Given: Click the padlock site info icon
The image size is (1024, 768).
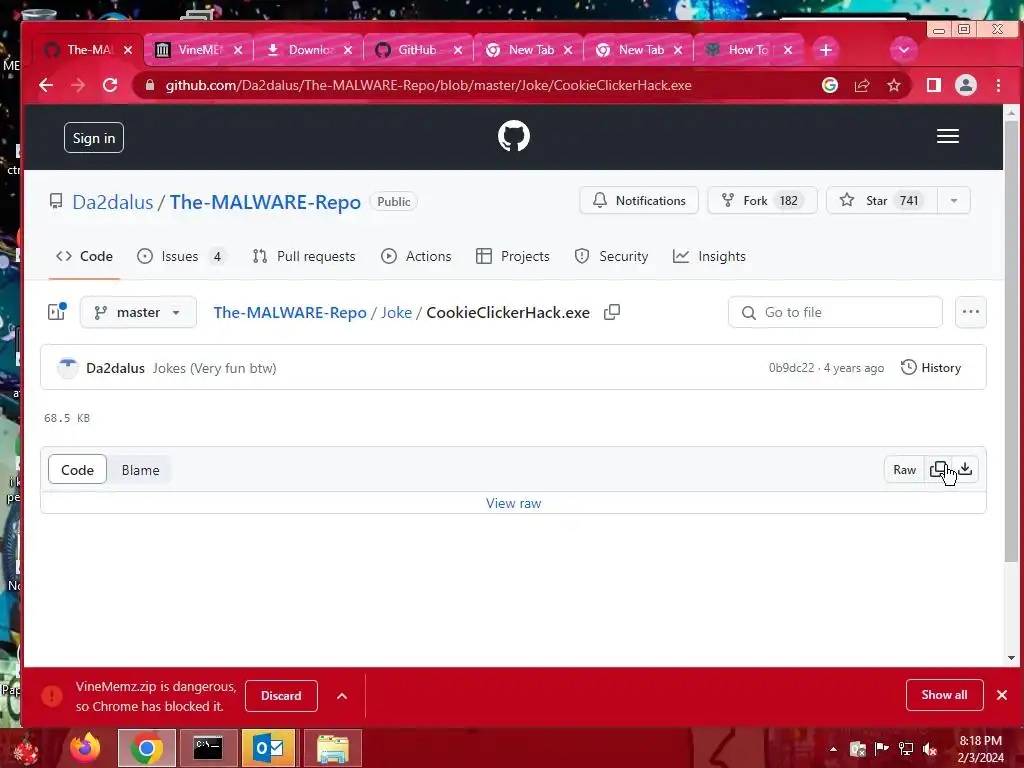Looking at the screenshot, I should point(150,85).
